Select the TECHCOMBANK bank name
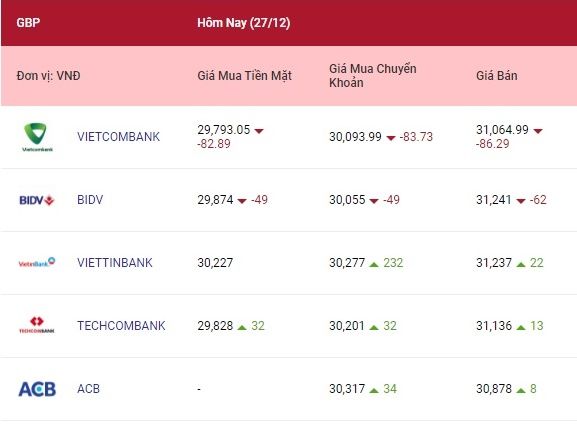Screen dimensions: 577x429 coord(121,326)
